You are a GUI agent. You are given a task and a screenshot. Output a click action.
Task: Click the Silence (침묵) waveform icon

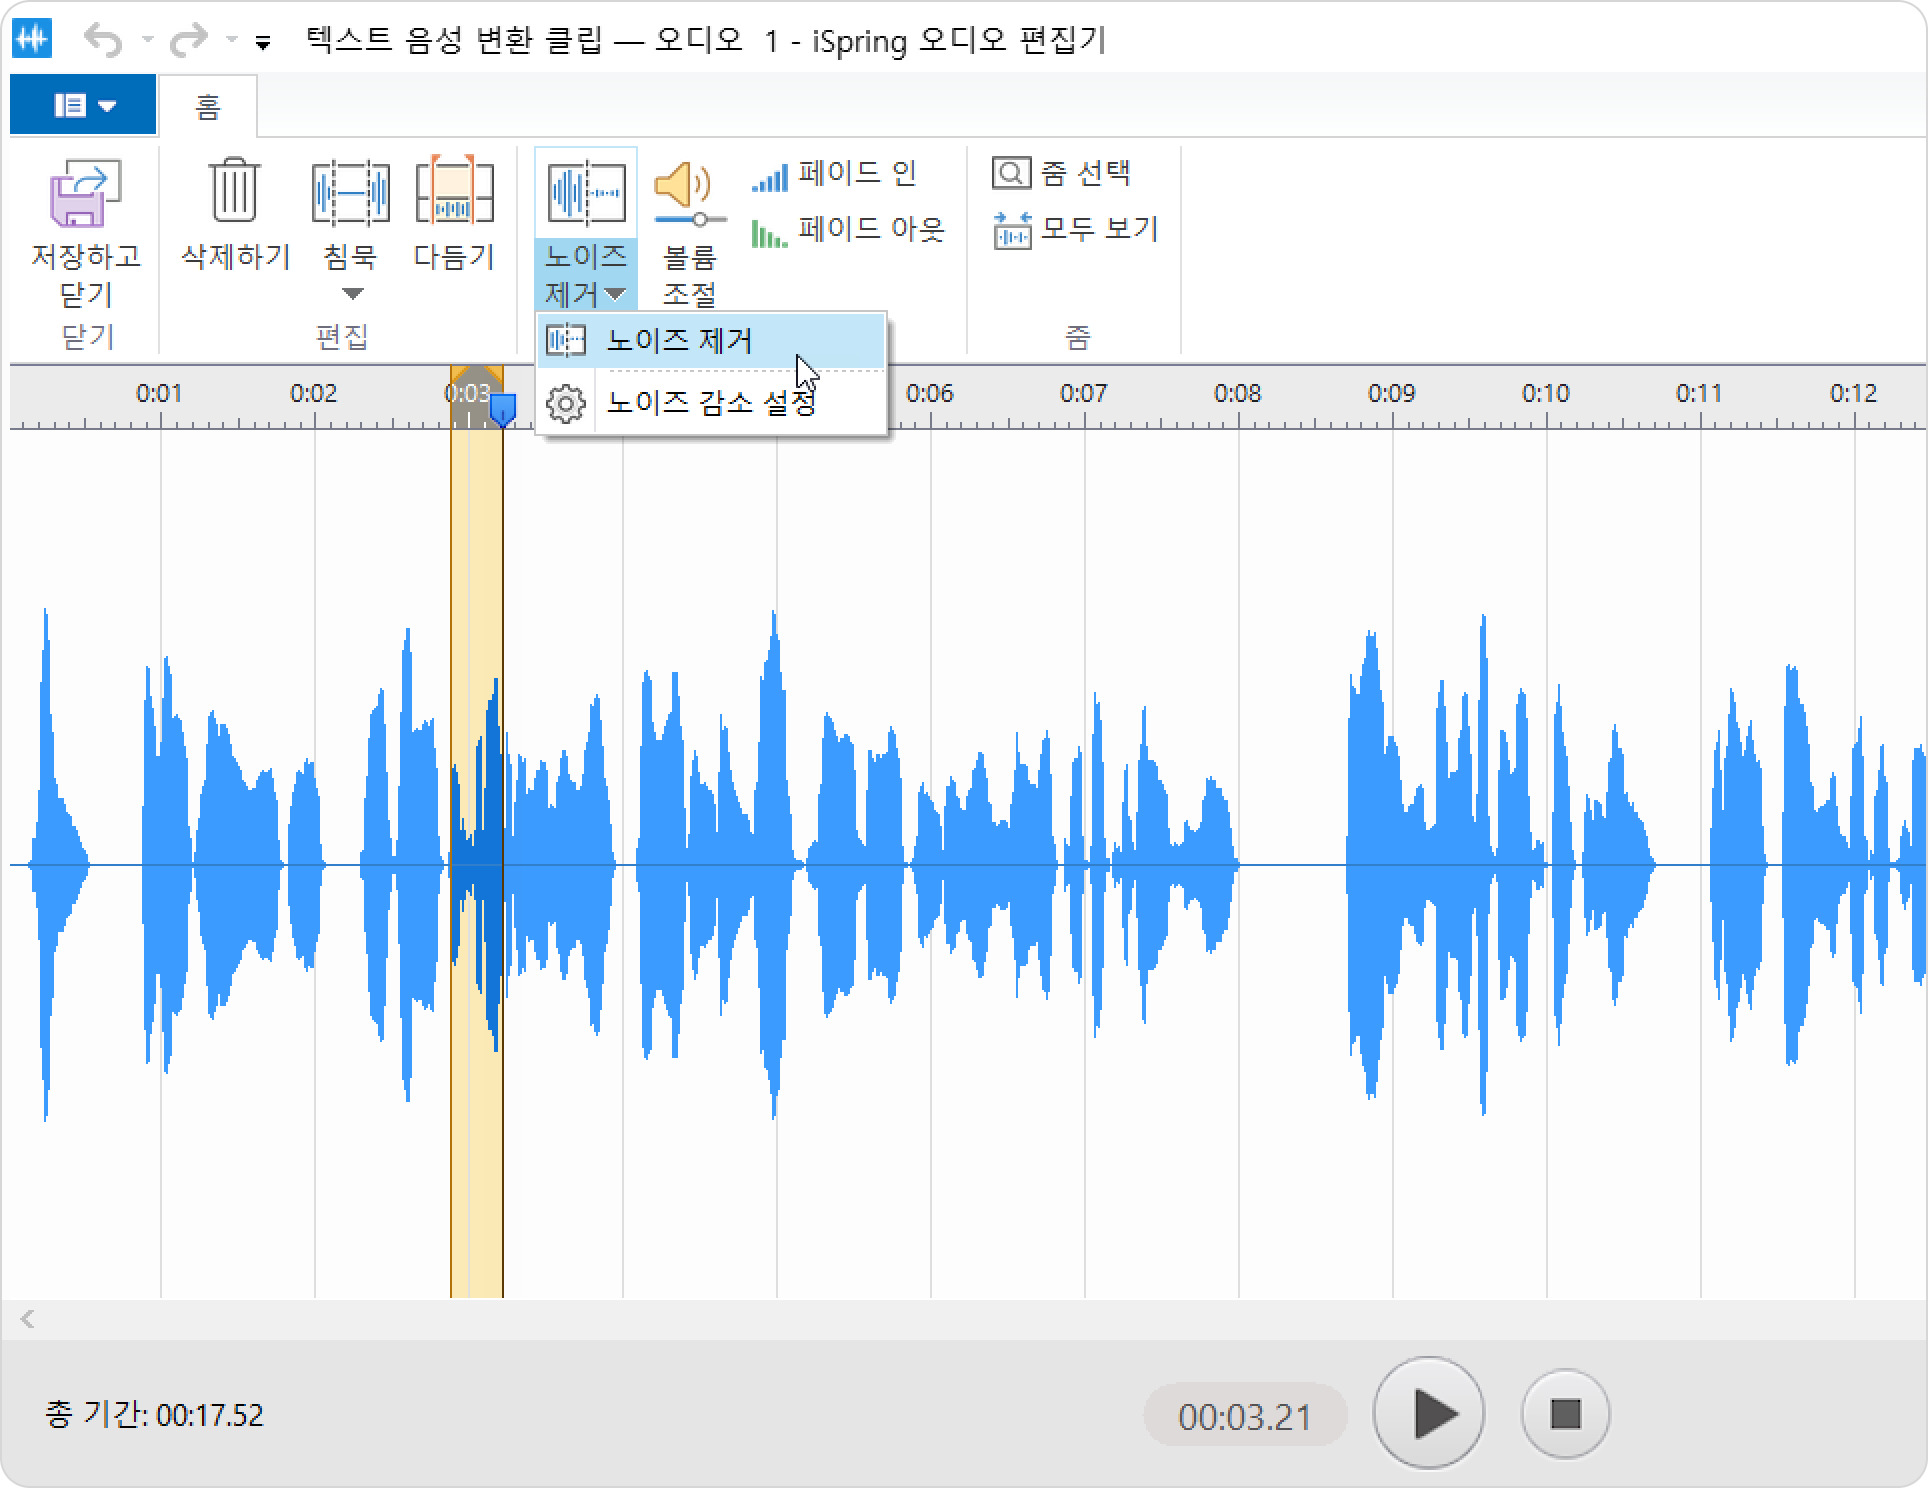[350, 191]
